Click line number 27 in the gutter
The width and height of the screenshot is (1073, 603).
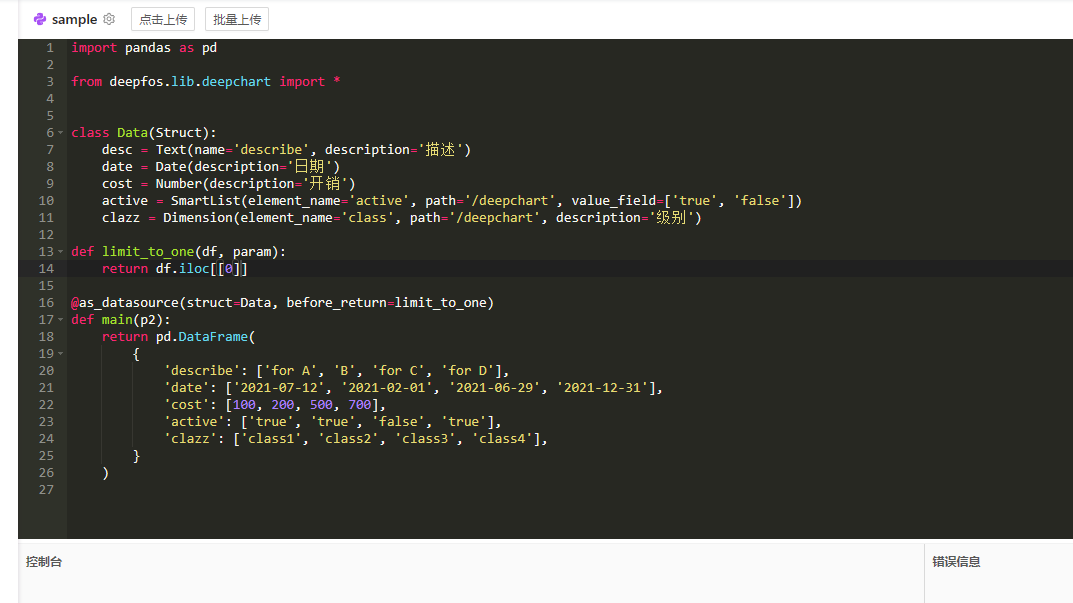46,490
